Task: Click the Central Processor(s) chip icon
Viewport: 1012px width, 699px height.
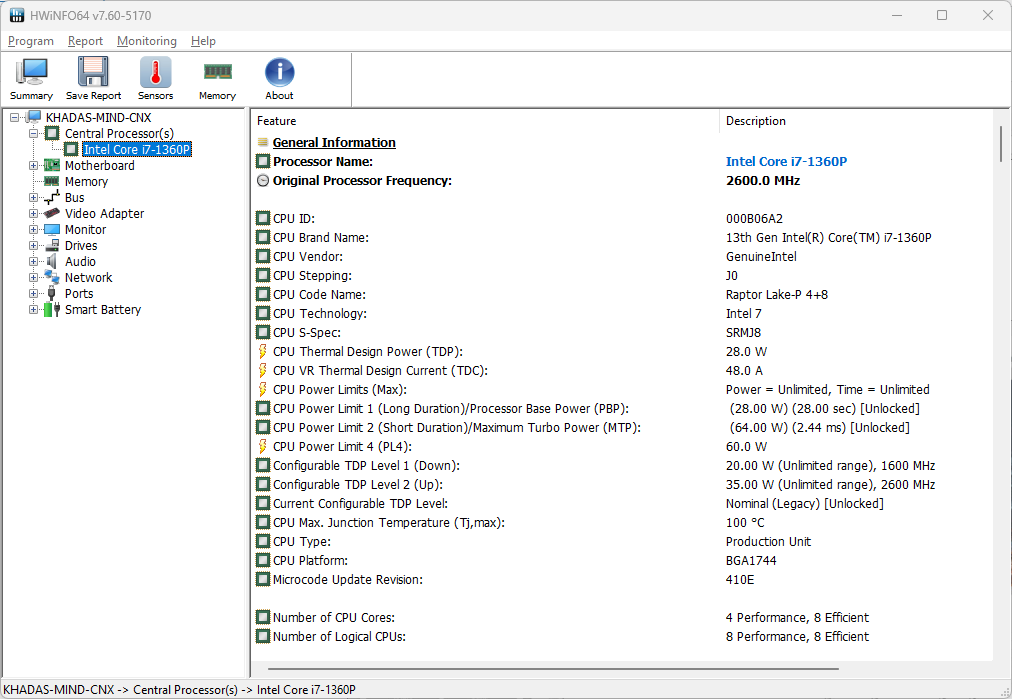Action: (x=52, y=134)
